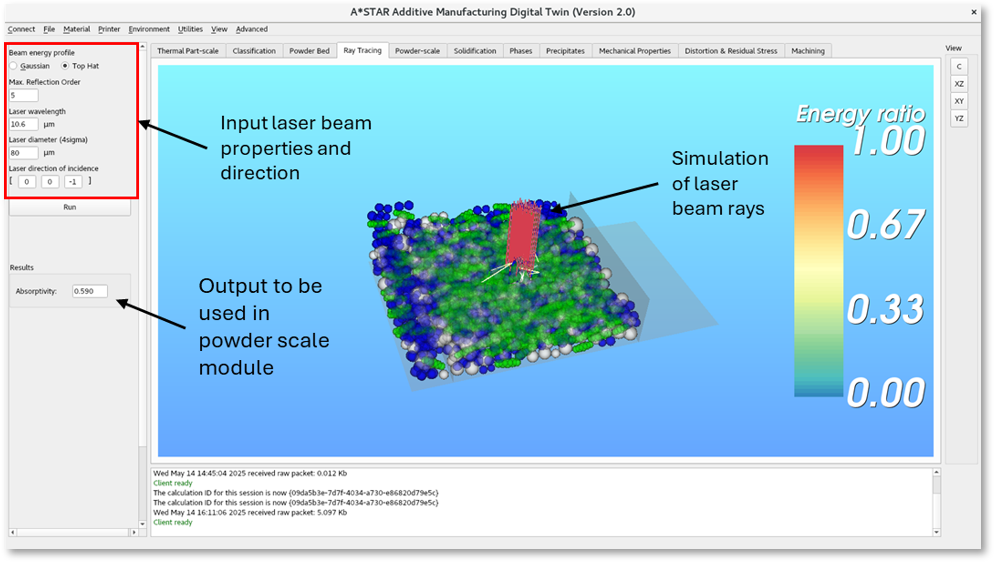The image size is (994, 562).
Task: Click the Max. Reflection Order field
Action: click(23, 95)
